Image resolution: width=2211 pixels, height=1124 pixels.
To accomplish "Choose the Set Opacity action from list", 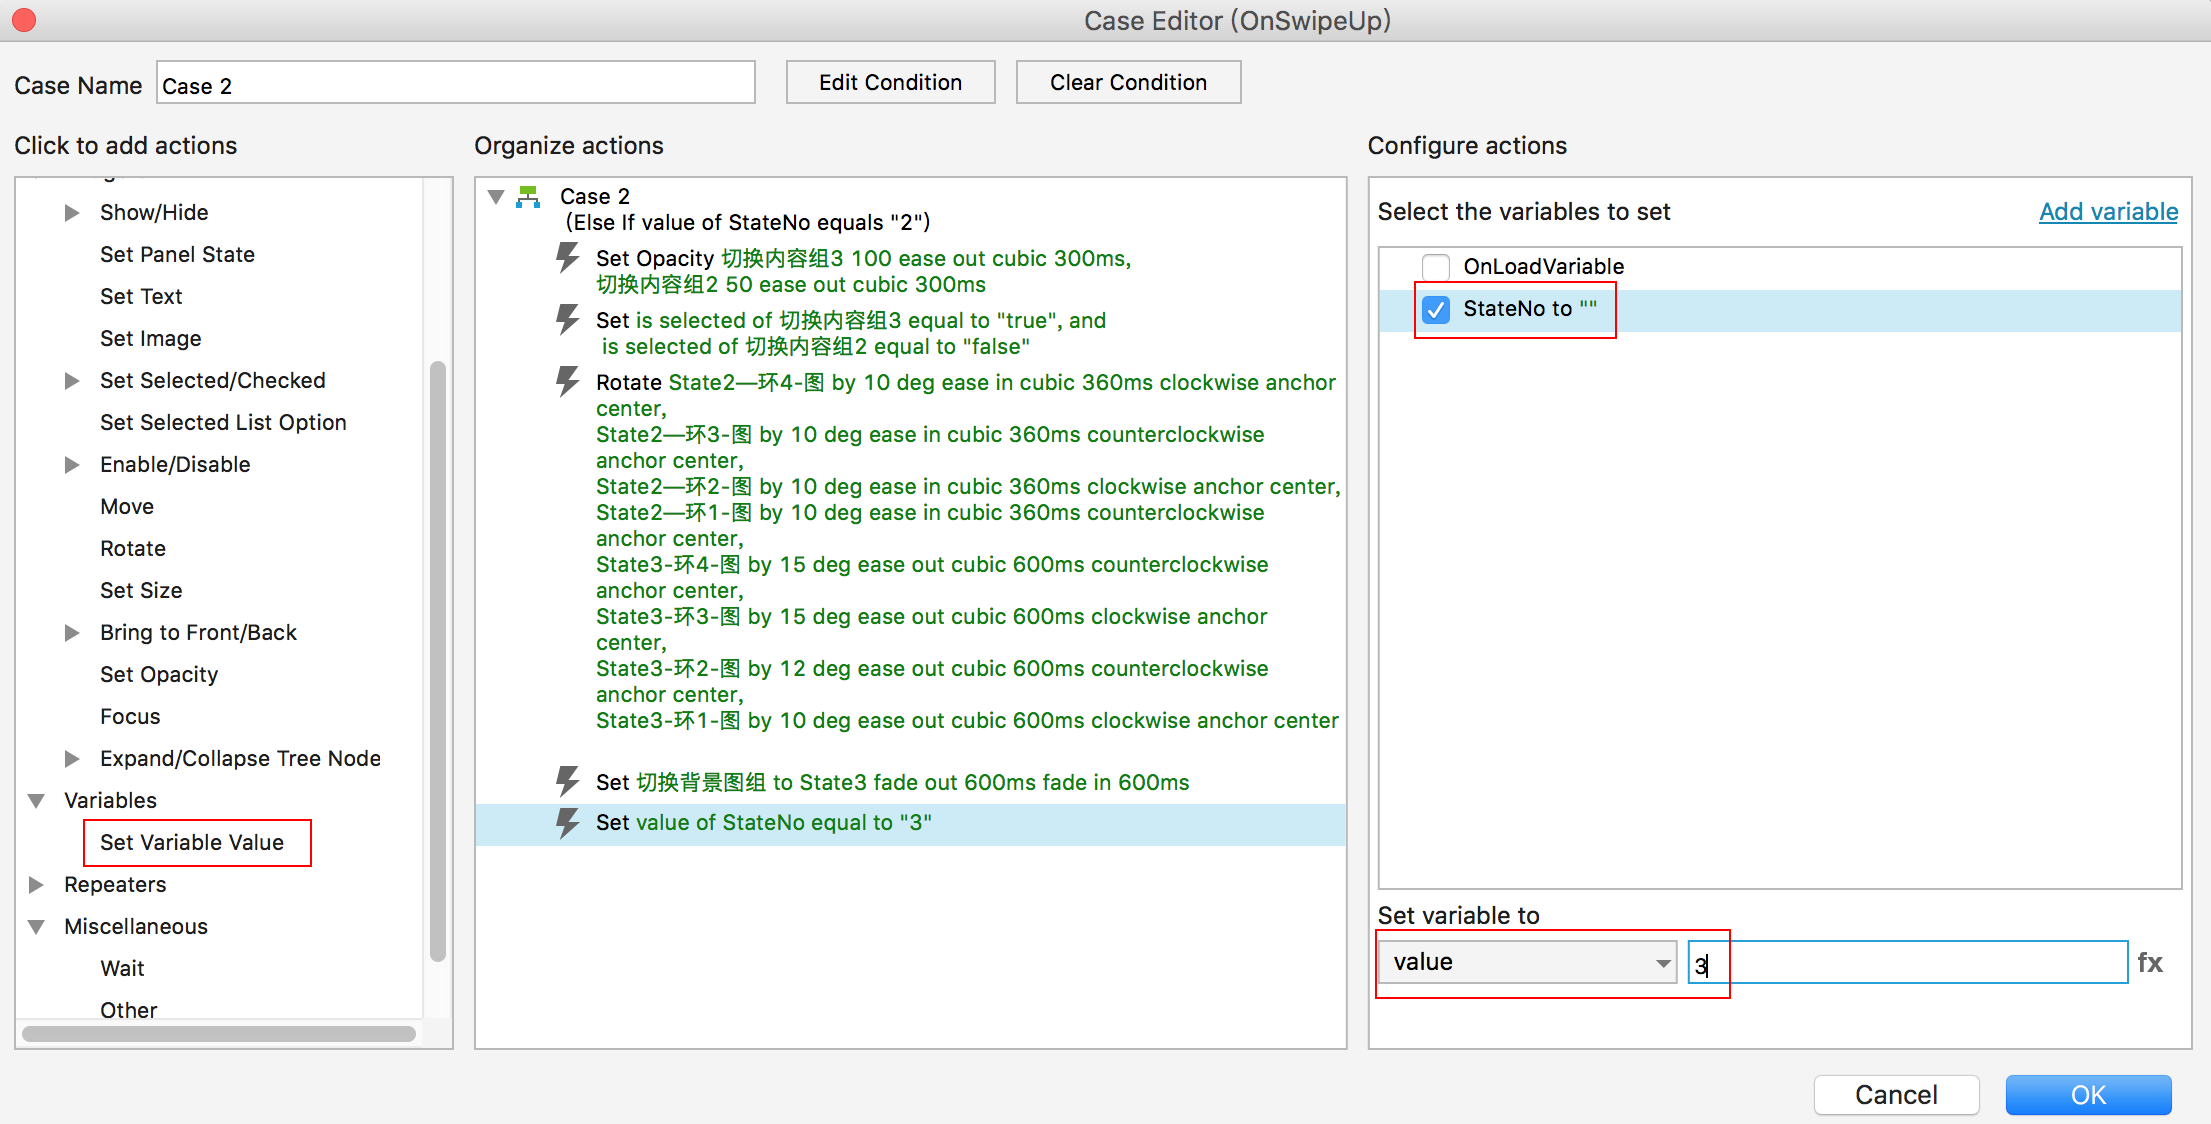I will [159, 675].
